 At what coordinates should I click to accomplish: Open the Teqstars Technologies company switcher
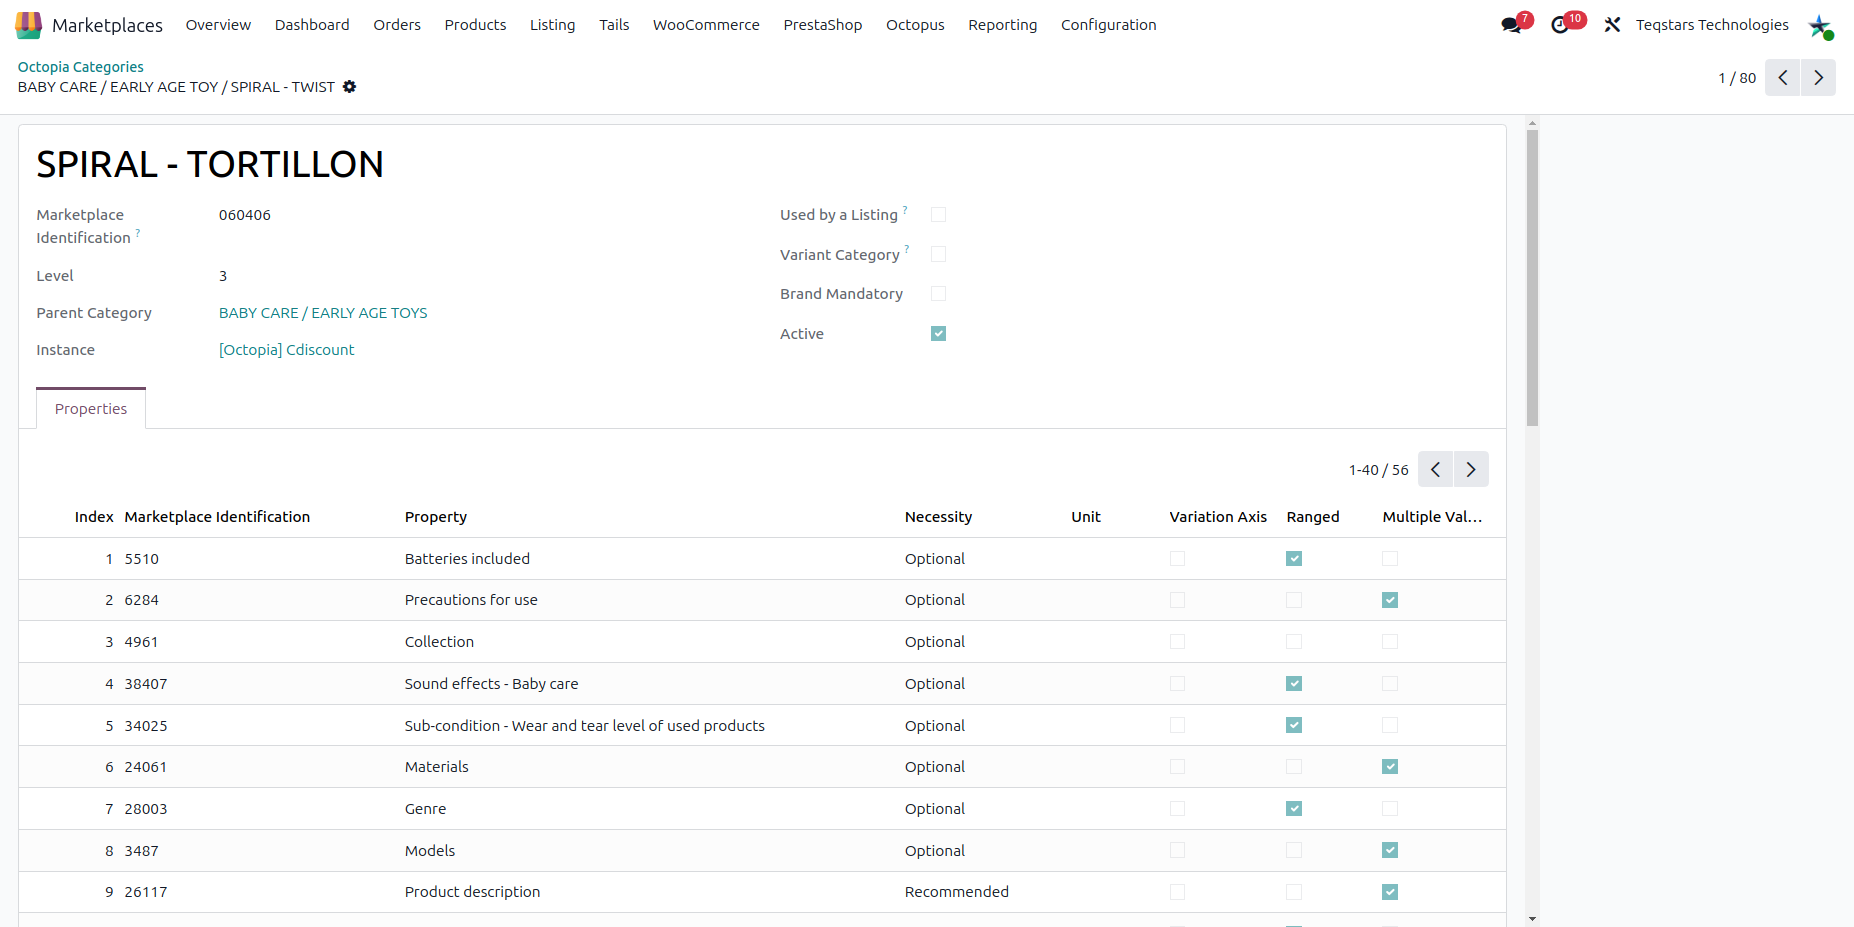coord(1712,25)
